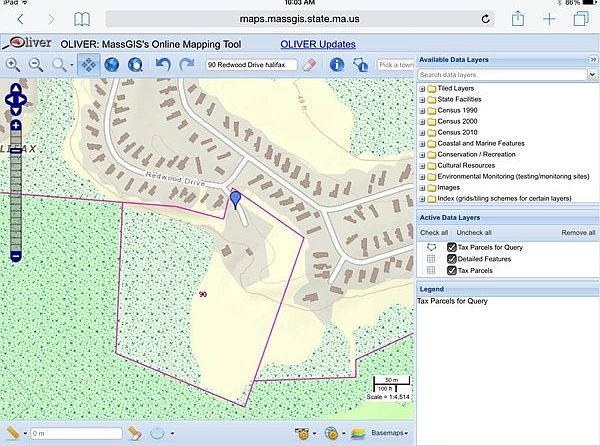Click the zoom out magnifier tool
Screen dimensions: 600x446
pyautogui.click(x=35, y=65)
